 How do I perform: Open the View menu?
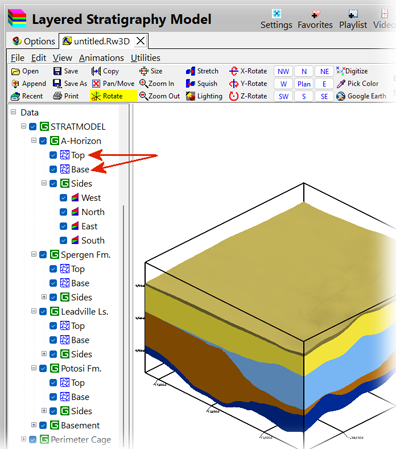[62, 58]
